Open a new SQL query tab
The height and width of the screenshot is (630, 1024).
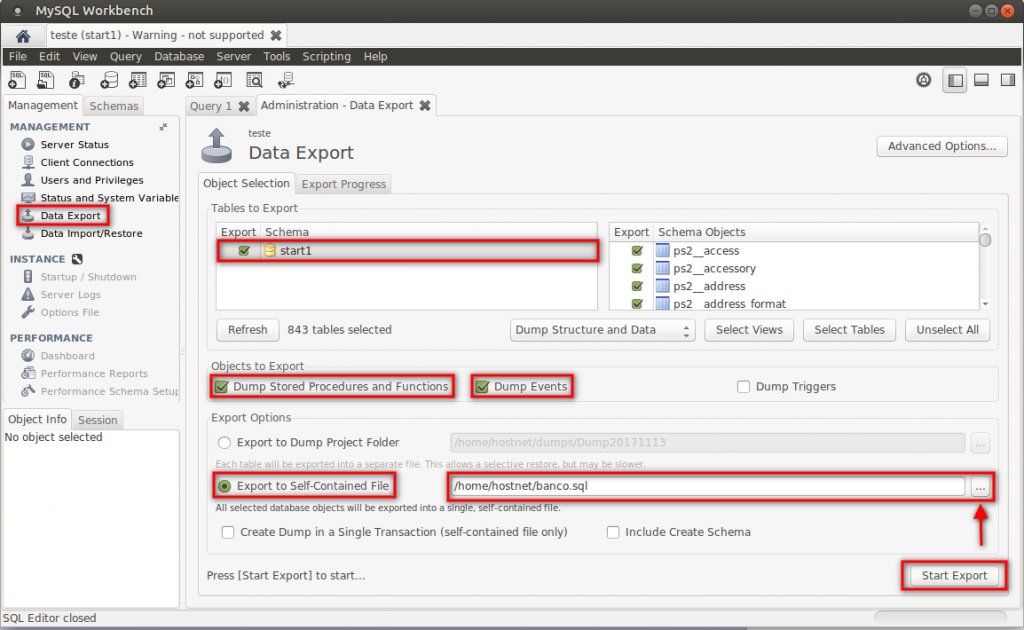tap(16, 79)
